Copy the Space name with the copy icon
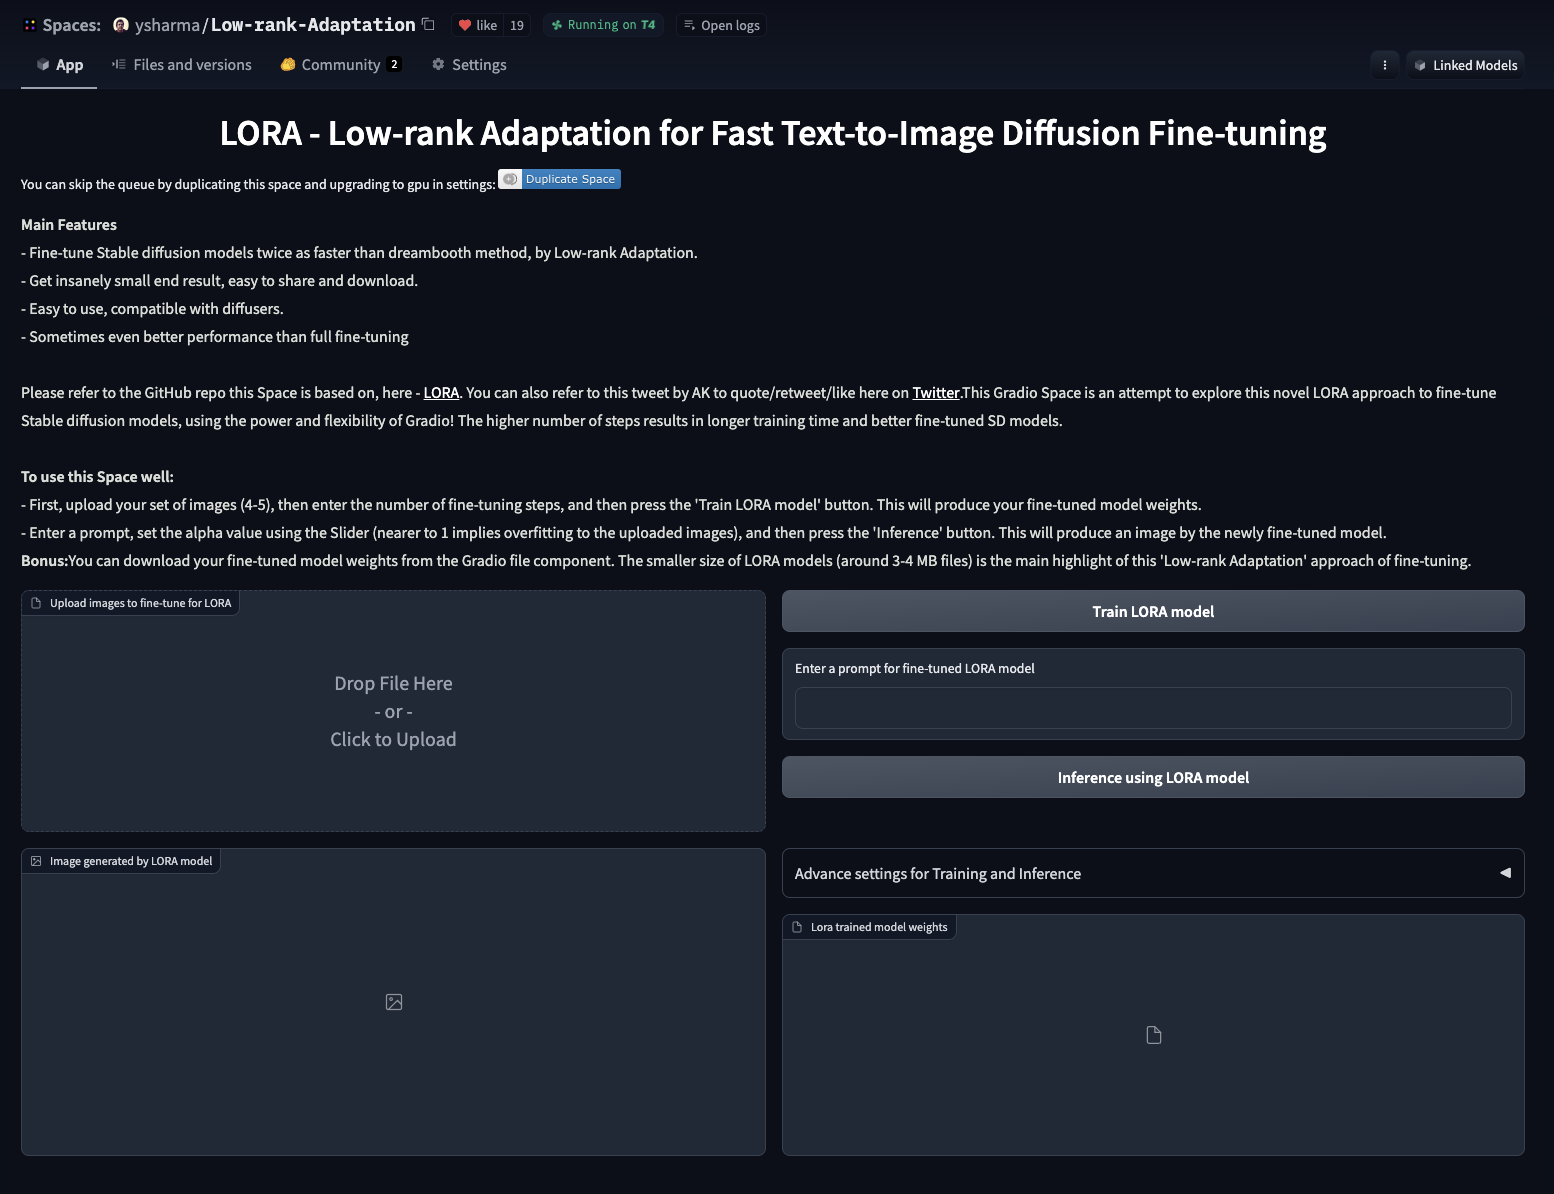This screenshot has width=1554, height=1194. [x=429, y=24]
